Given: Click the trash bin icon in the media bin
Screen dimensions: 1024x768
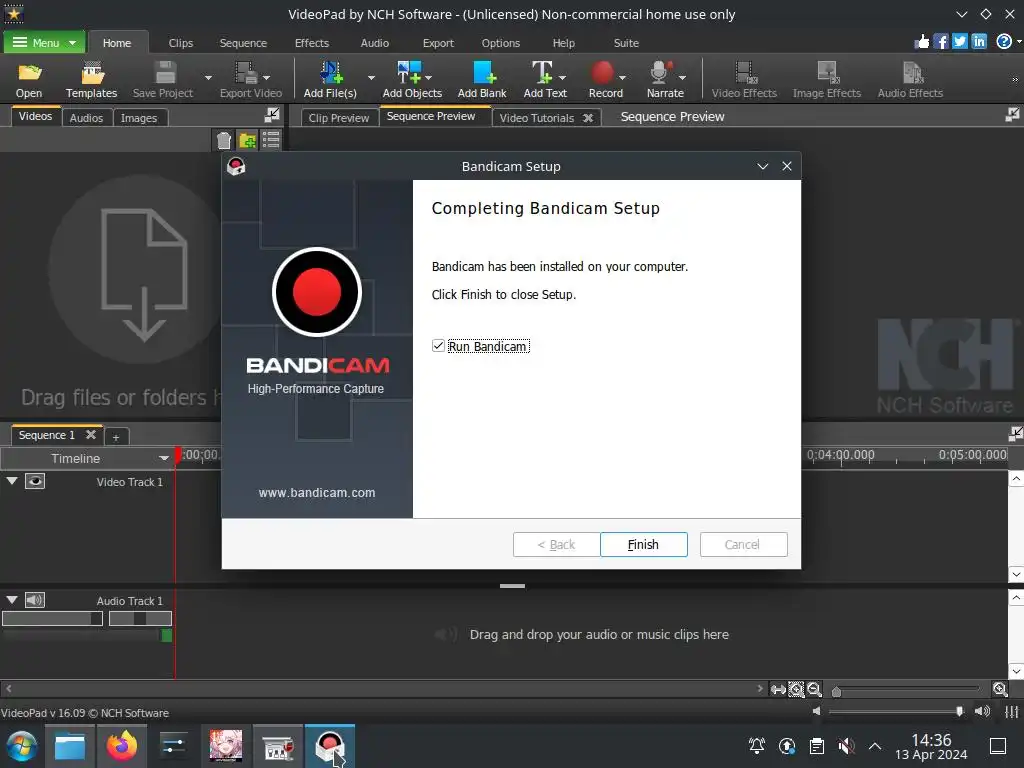Looking at the screenshot, I should [x=223, y=140].
